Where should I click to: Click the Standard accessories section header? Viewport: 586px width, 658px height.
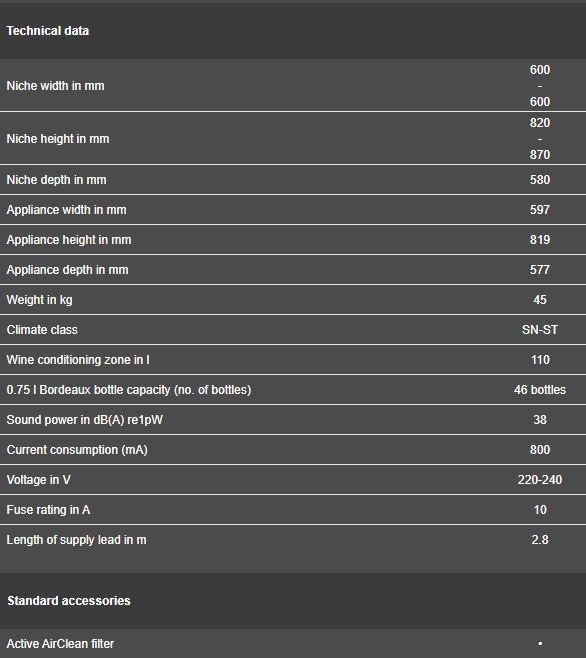tap(69, 601)
